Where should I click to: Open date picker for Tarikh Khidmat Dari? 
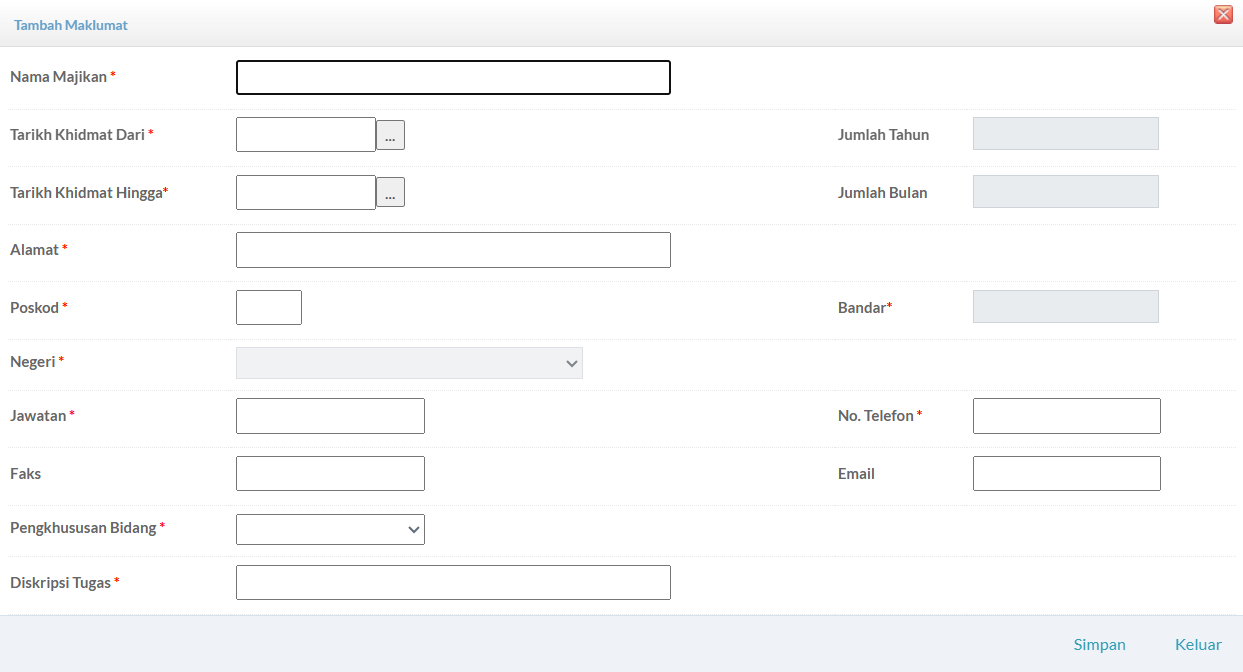[390, 135]
